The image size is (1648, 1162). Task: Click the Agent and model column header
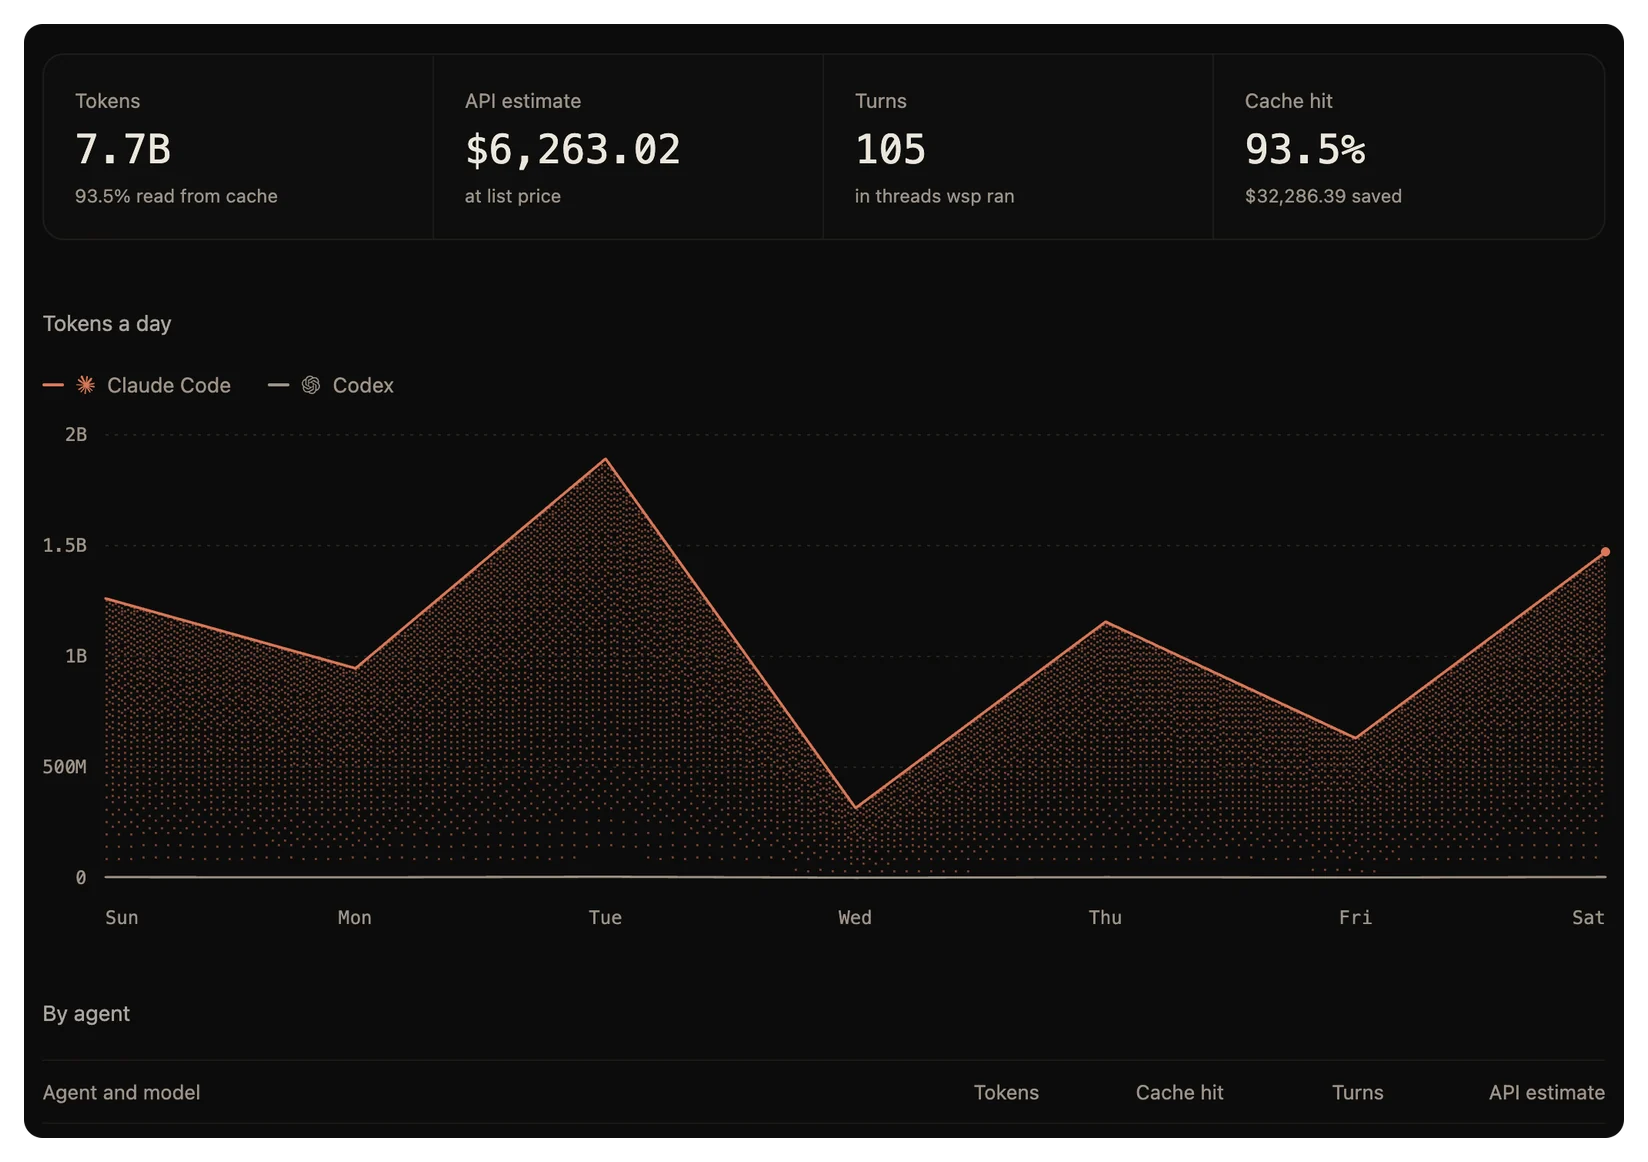tap(121, 1092)
